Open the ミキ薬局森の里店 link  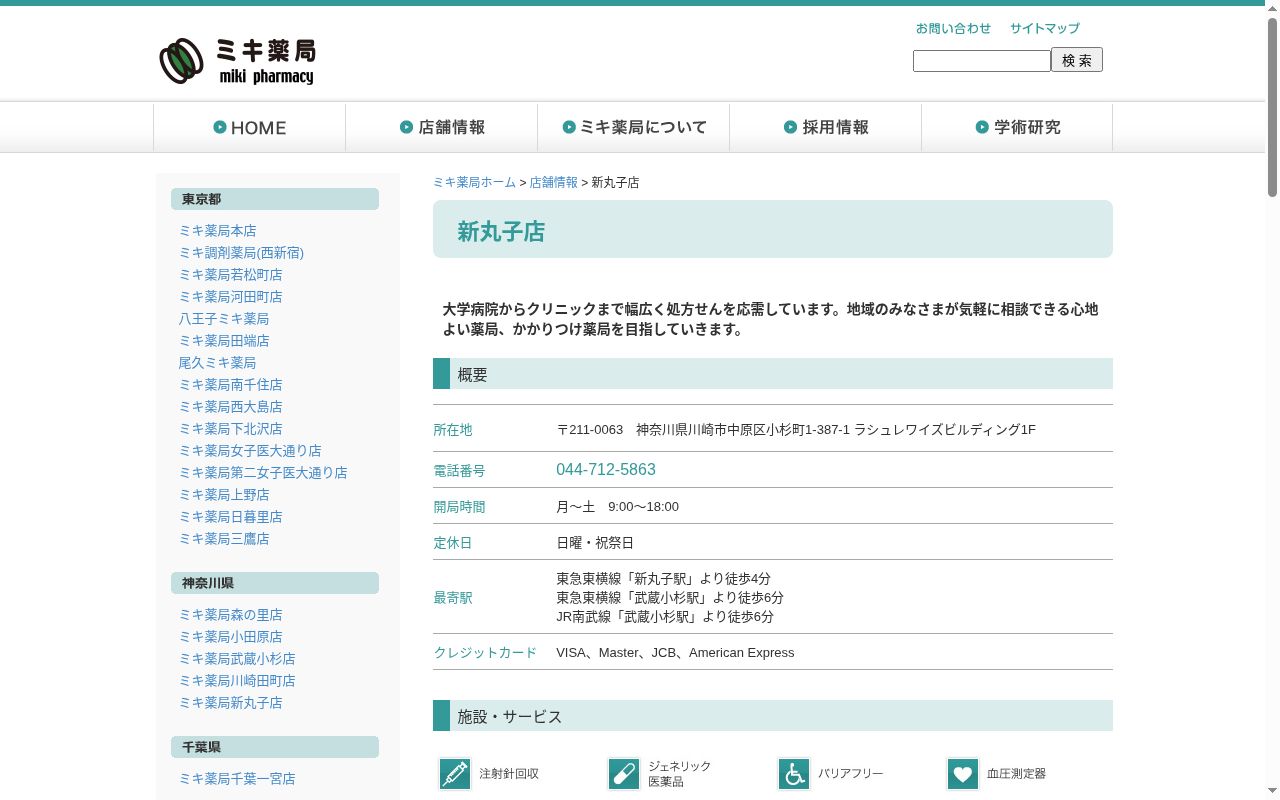(x=230, y=615)
